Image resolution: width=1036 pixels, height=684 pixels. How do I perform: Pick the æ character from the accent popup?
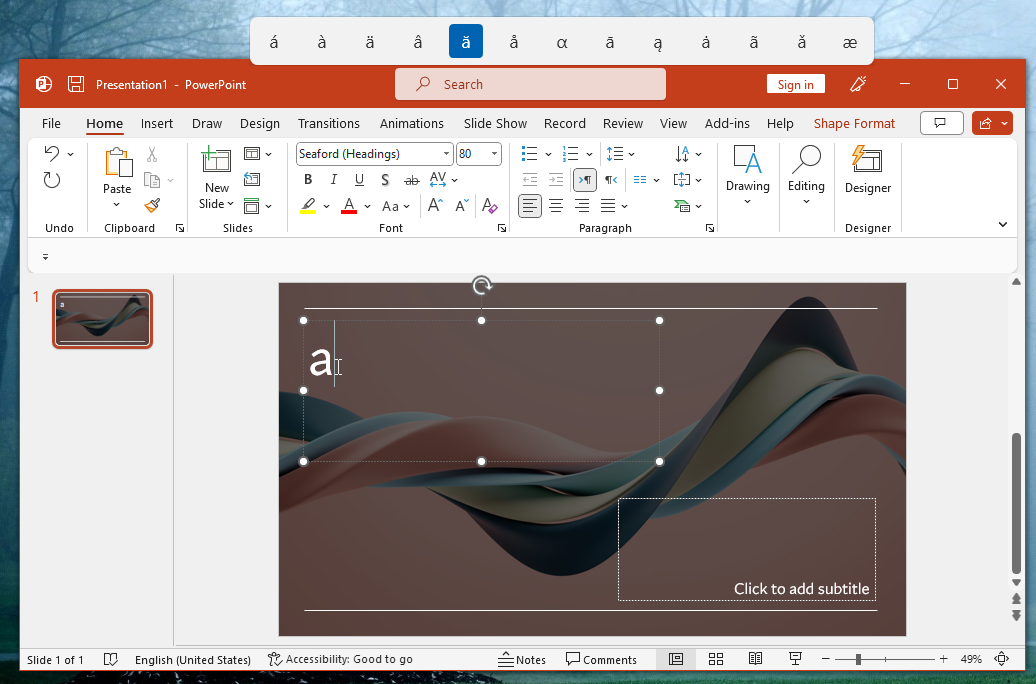pyautogui.click(x=849, y=42)
